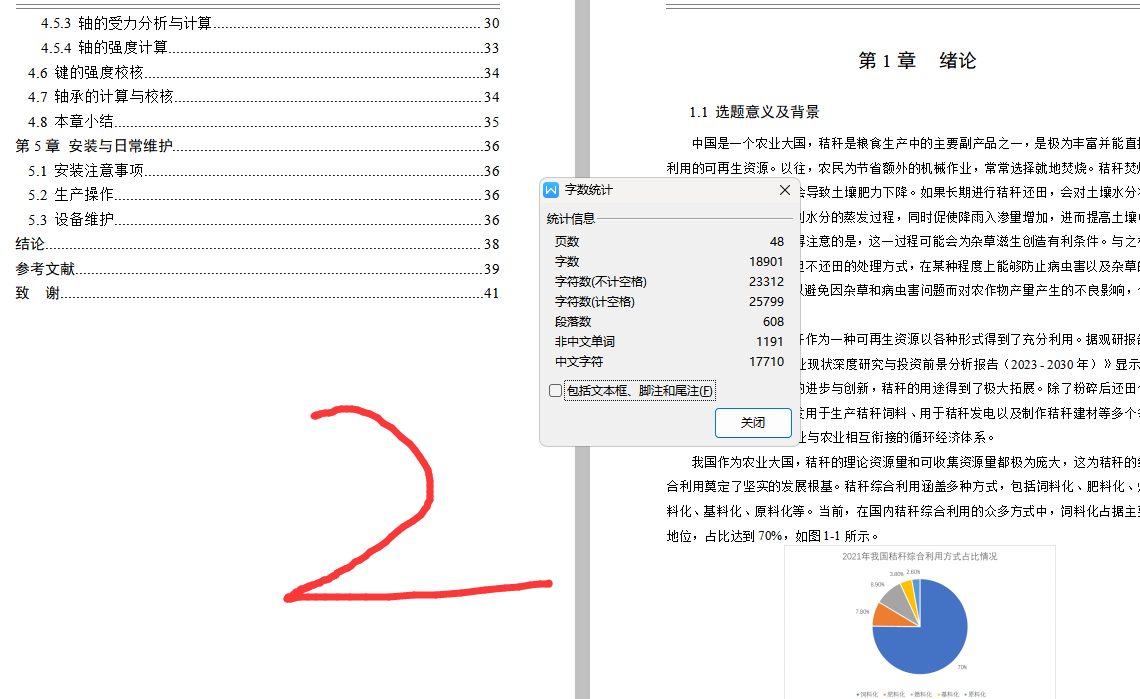Click the 段落数 value 608

click(773, 321)
